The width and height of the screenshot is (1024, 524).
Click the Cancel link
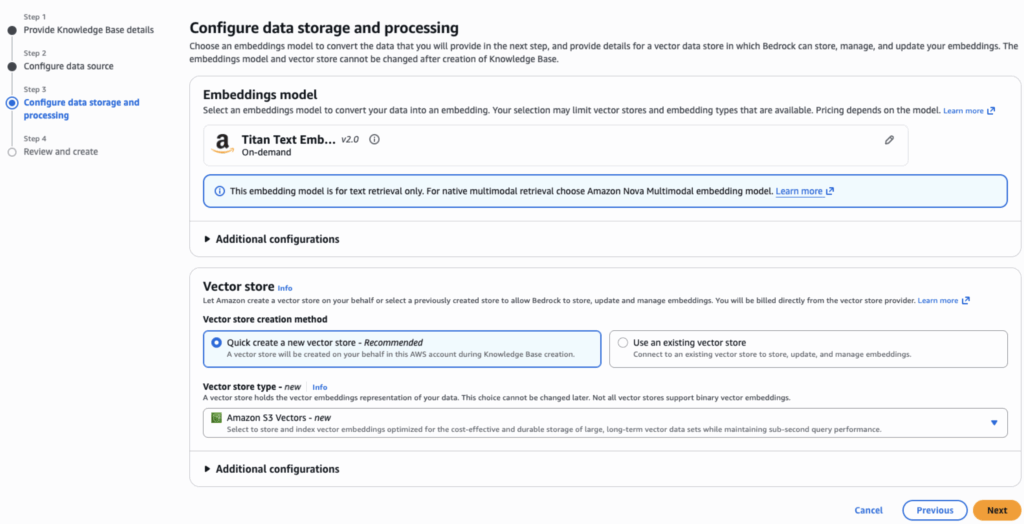coord(868,510)
